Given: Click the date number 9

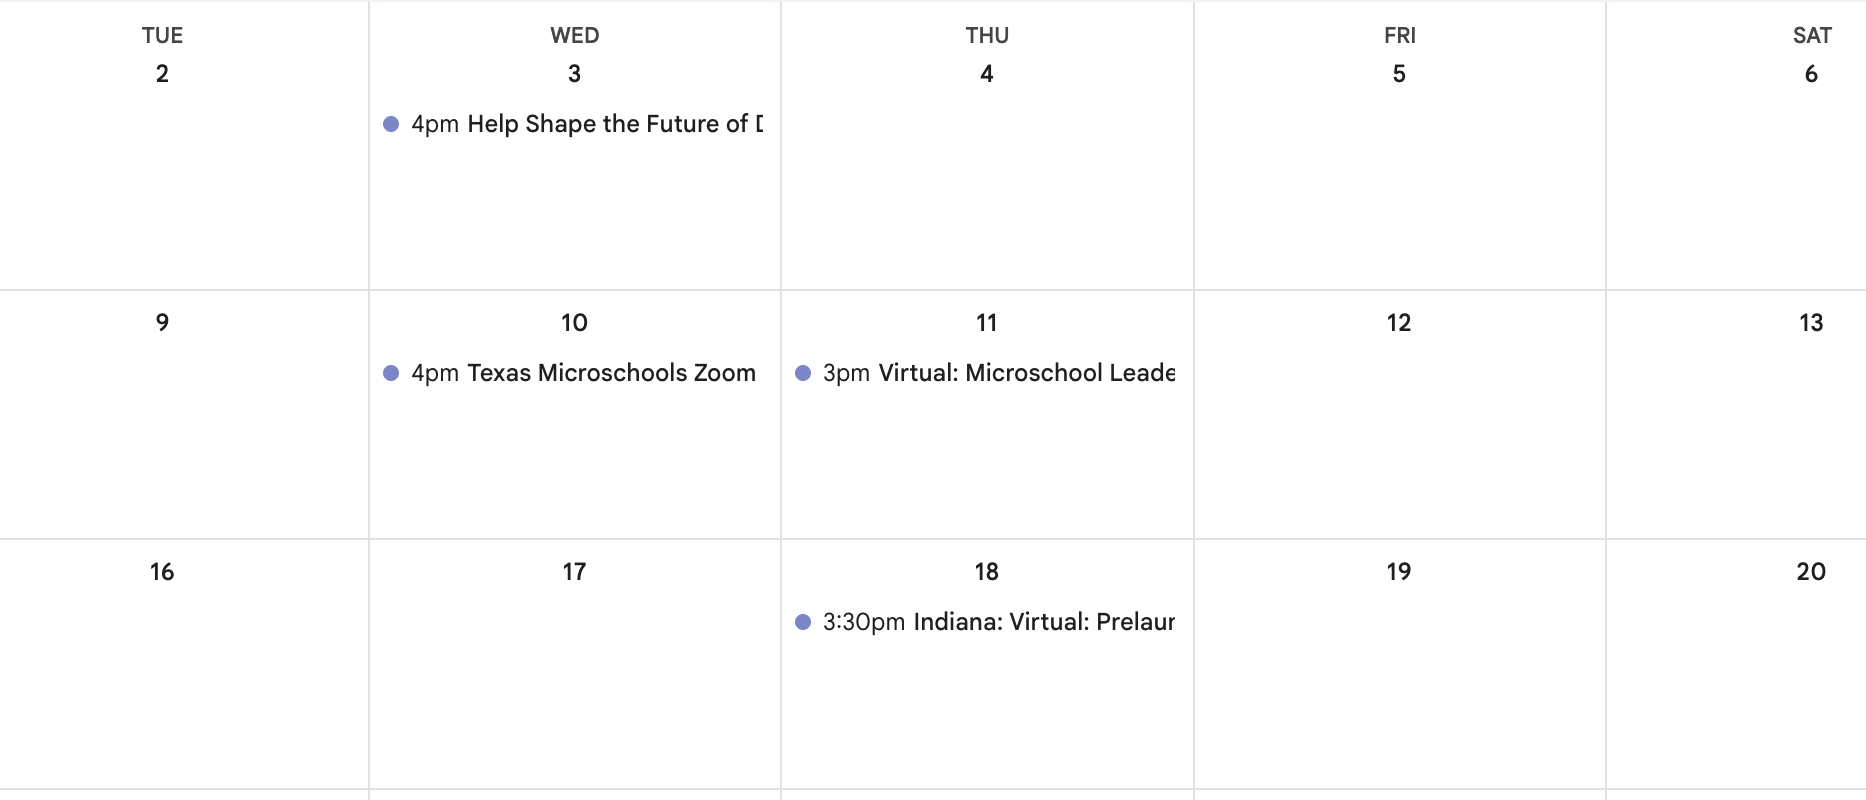Looking at the screenshot, I should pyautogui.click(x=161, y=322).
